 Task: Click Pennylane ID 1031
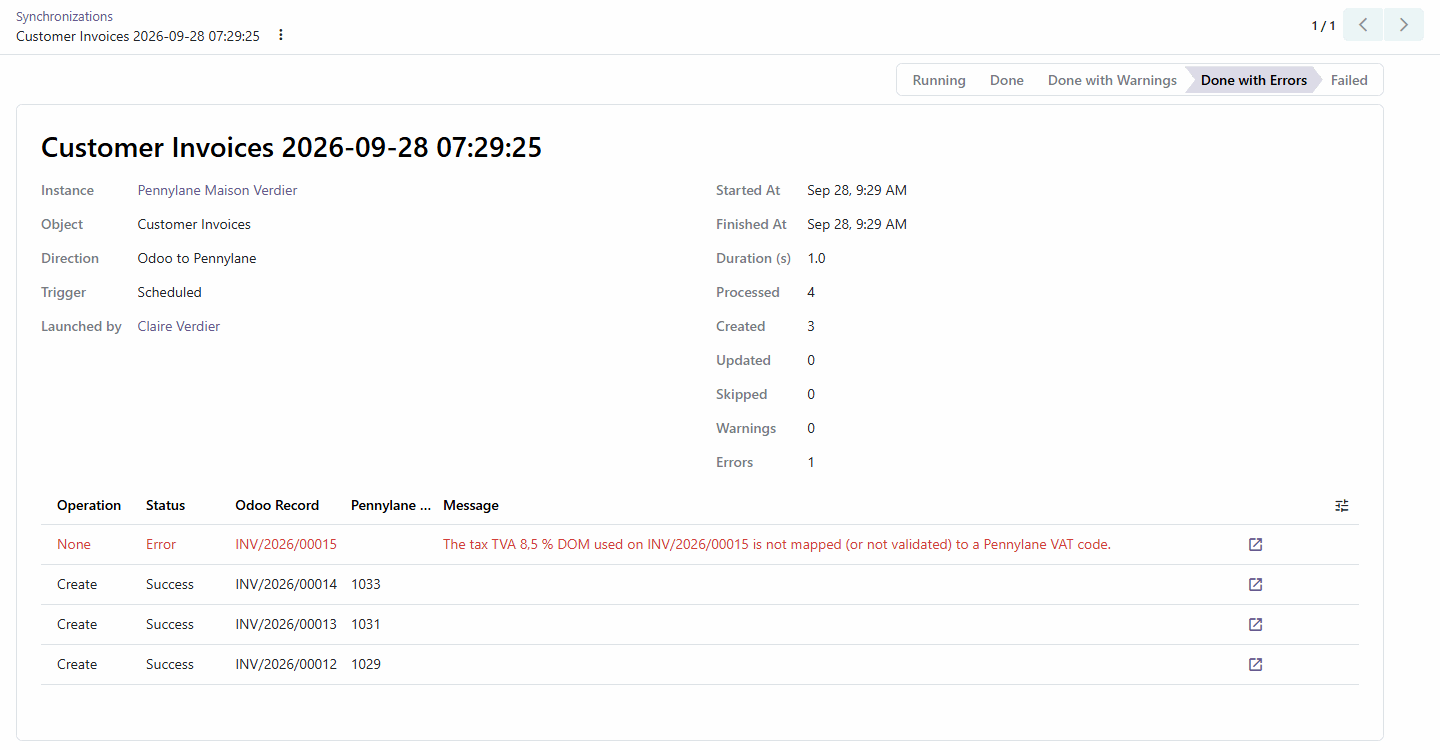pos(366,624)
